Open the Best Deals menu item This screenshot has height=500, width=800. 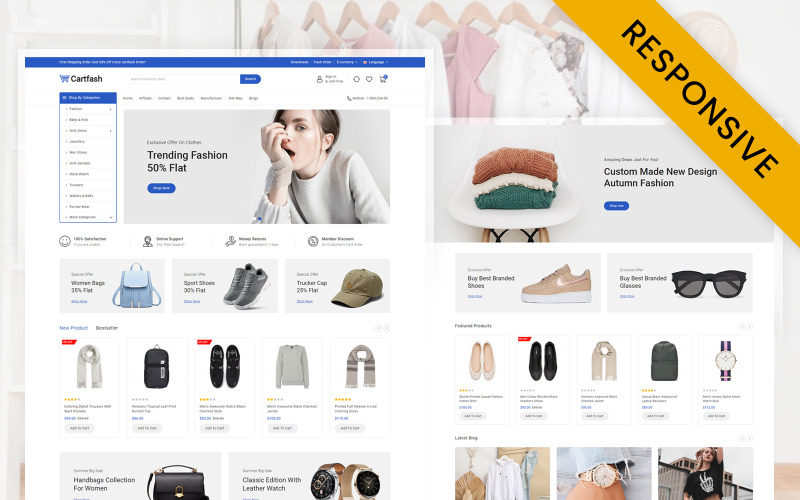click(186, 98)
